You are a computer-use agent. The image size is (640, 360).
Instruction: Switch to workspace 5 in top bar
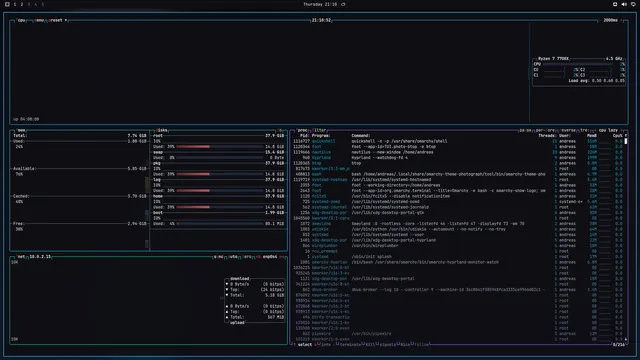(42, 4)
